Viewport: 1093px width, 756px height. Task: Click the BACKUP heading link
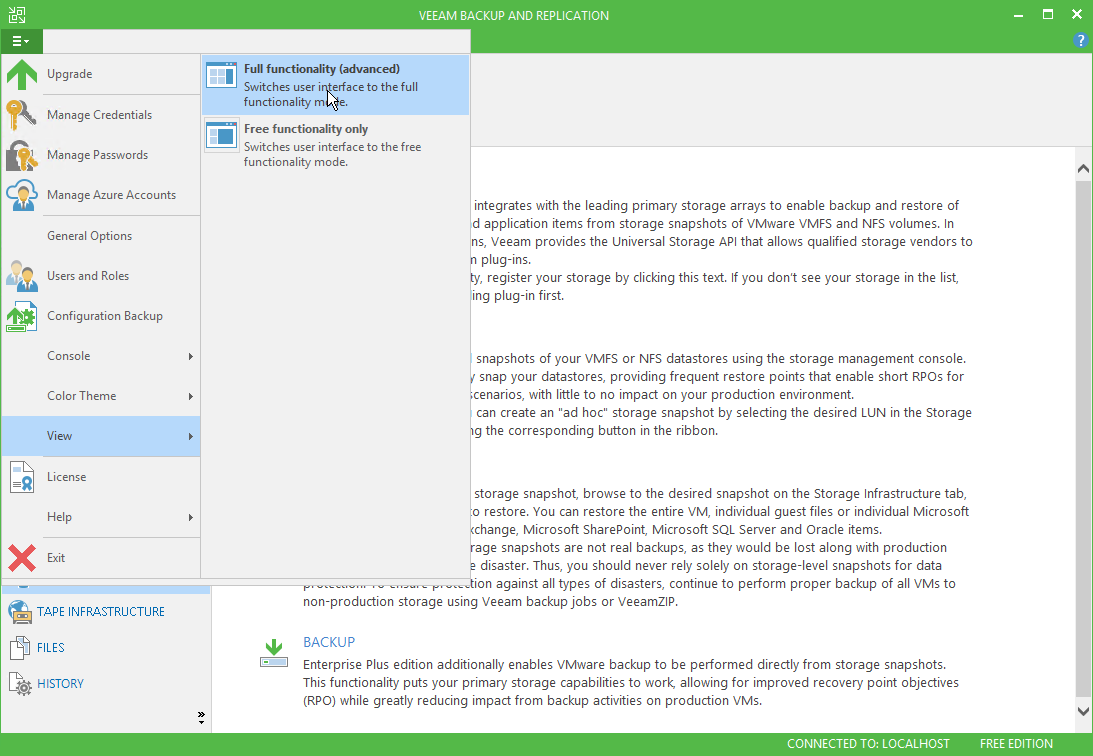(329, 642)
